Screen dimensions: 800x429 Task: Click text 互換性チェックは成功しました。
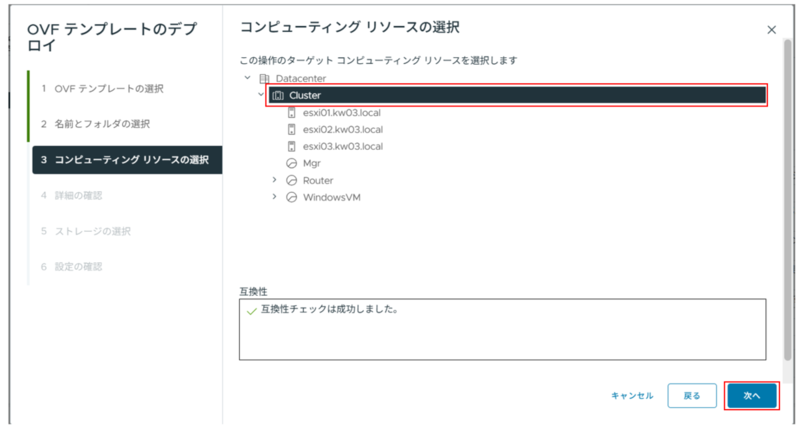(330, 309)
